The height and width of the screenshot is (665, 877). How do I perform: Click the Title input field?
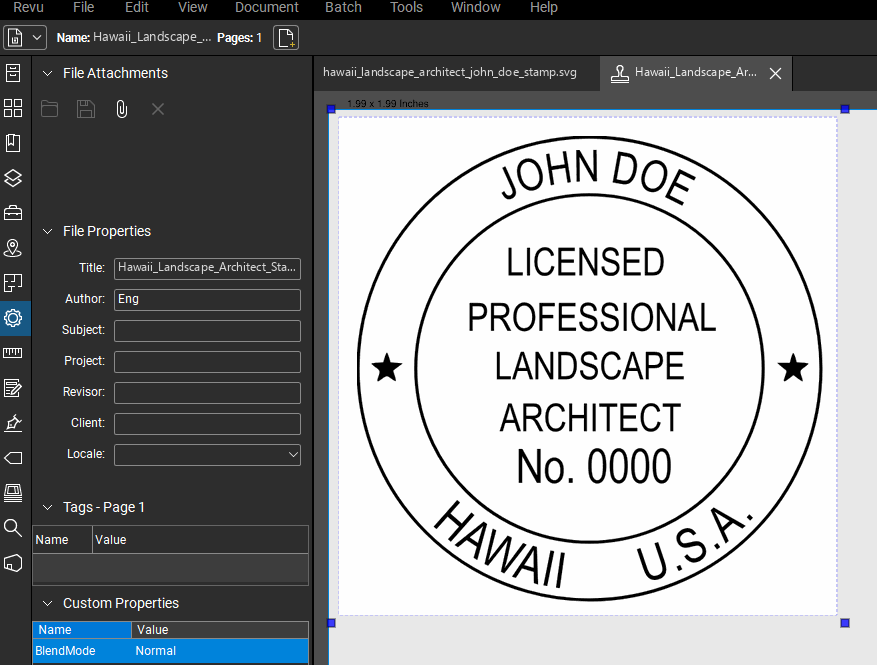click(208, 268)
